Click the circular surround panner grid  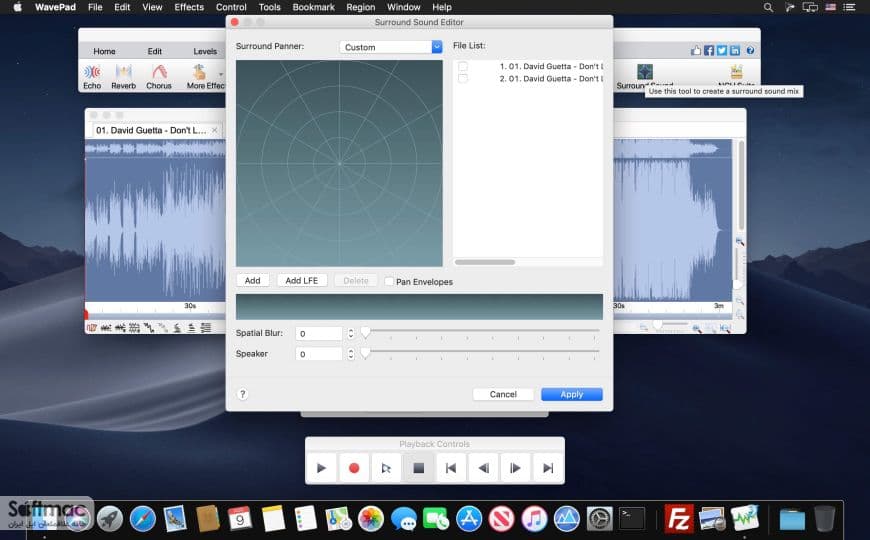pos(340,164)
